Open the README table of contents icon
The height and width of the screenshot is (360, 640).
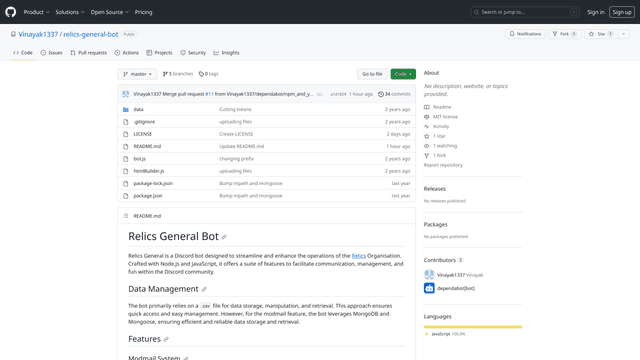pos(126,216)
